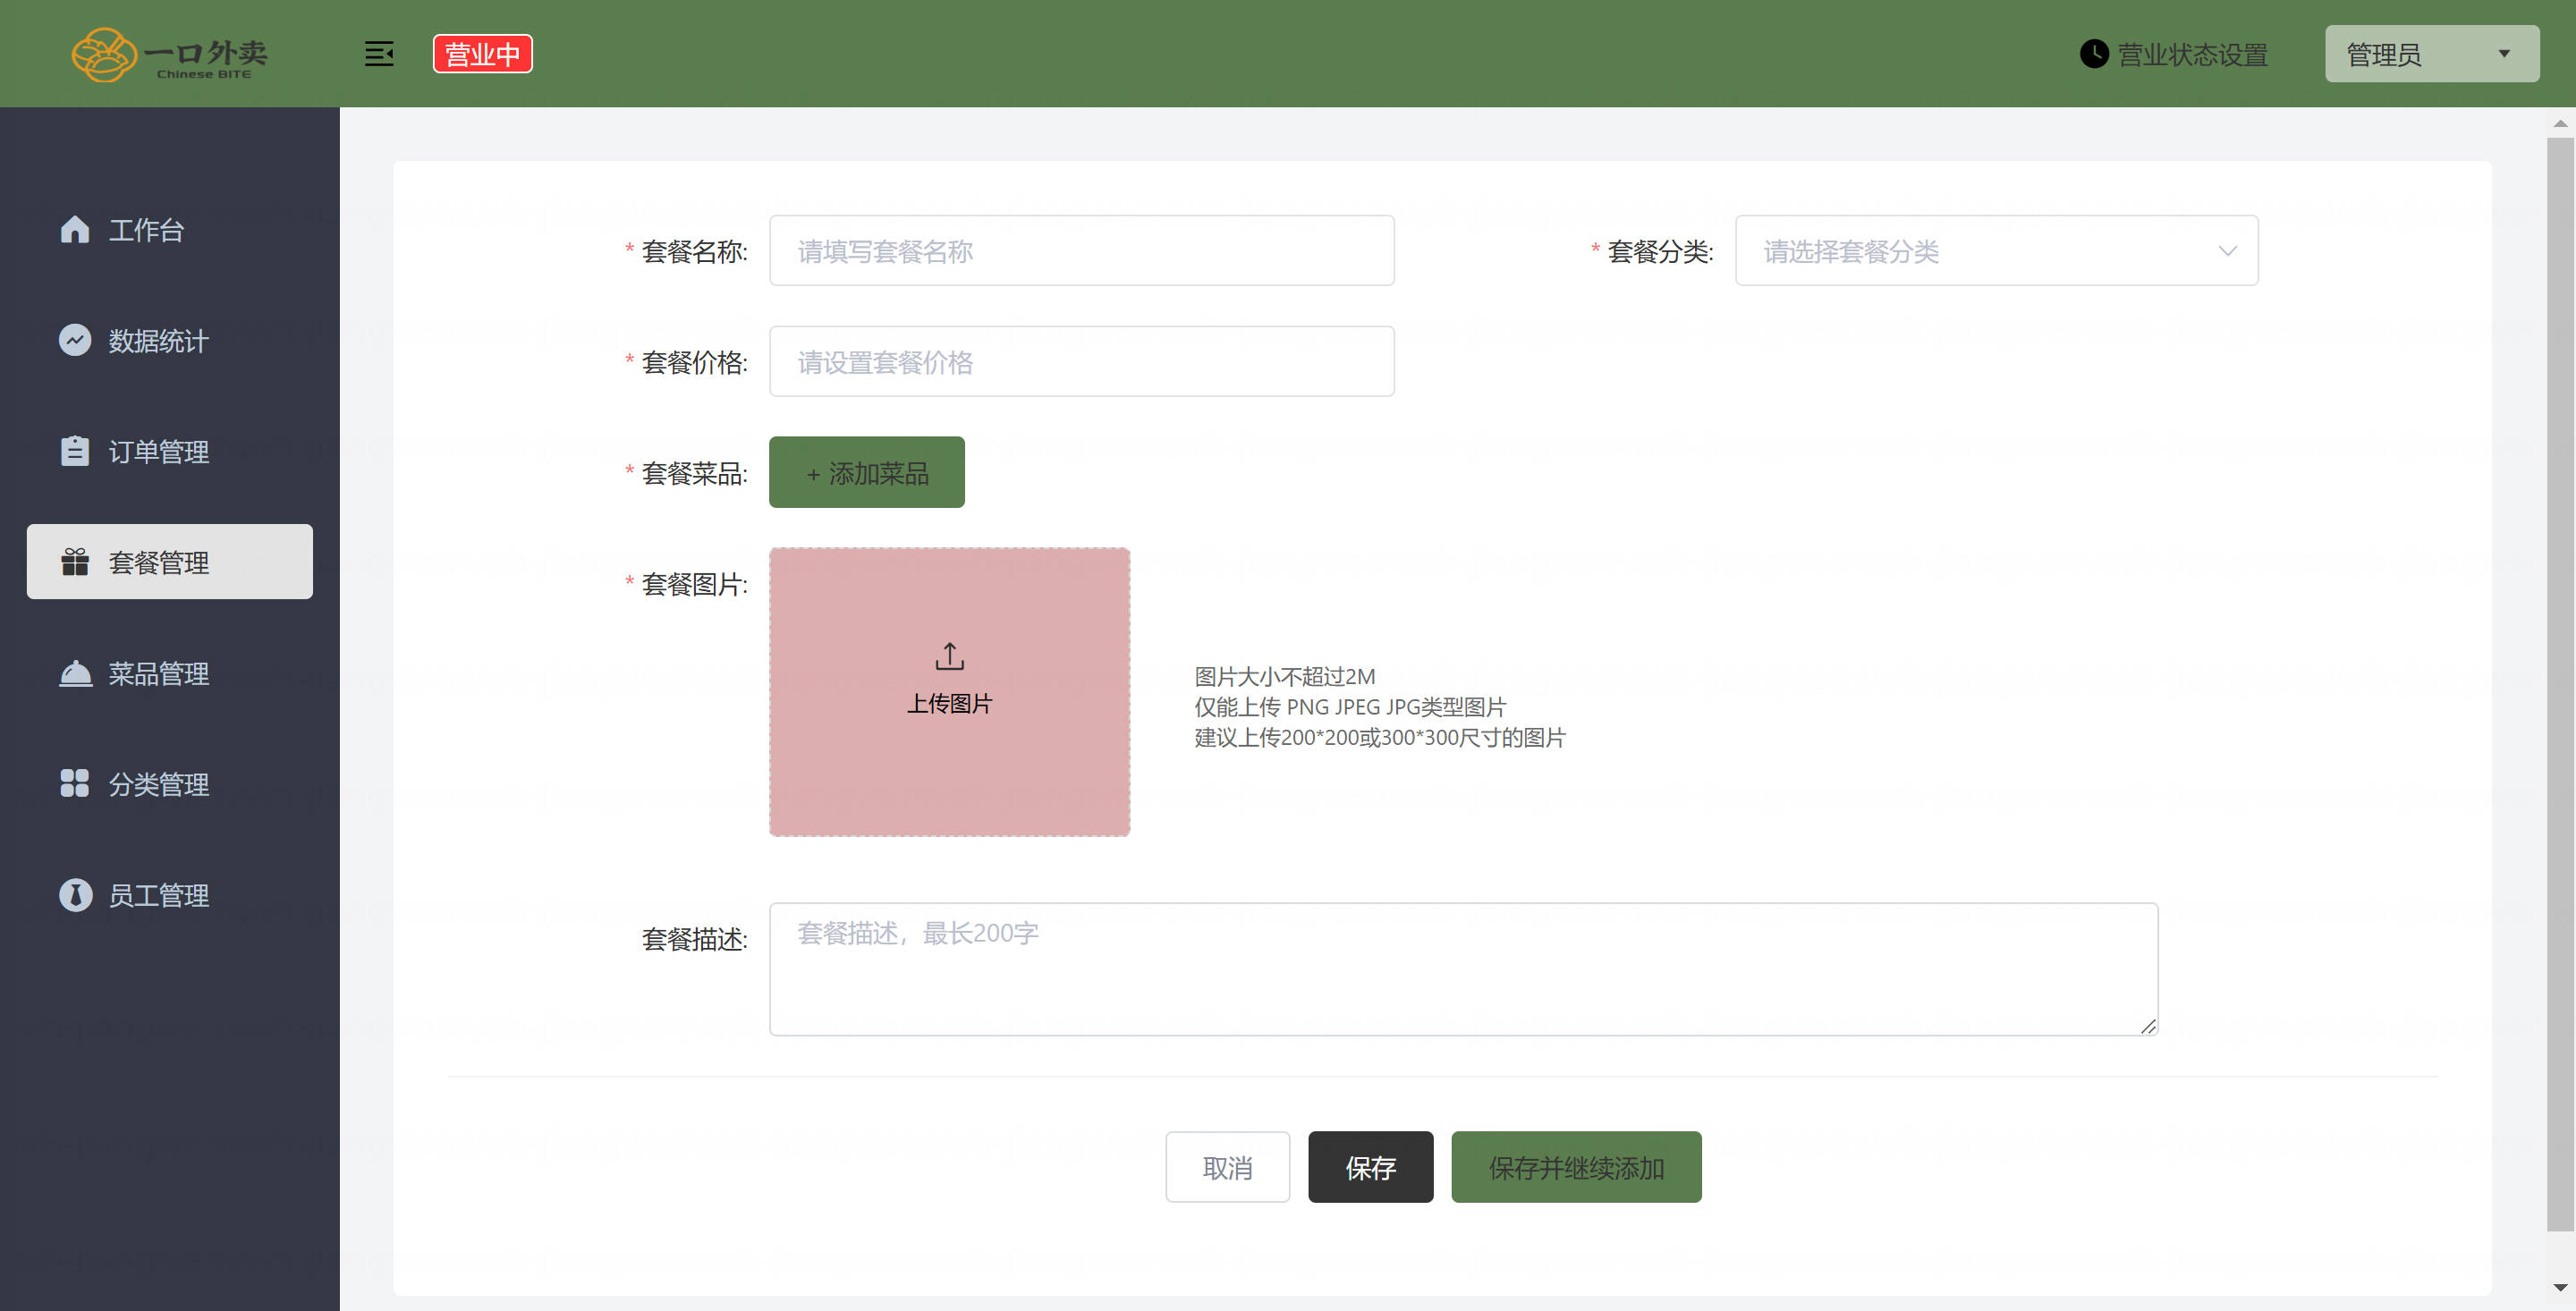Click the home icon next to 工作台
Screen dimensions: 2576x1311
(75, 229)
